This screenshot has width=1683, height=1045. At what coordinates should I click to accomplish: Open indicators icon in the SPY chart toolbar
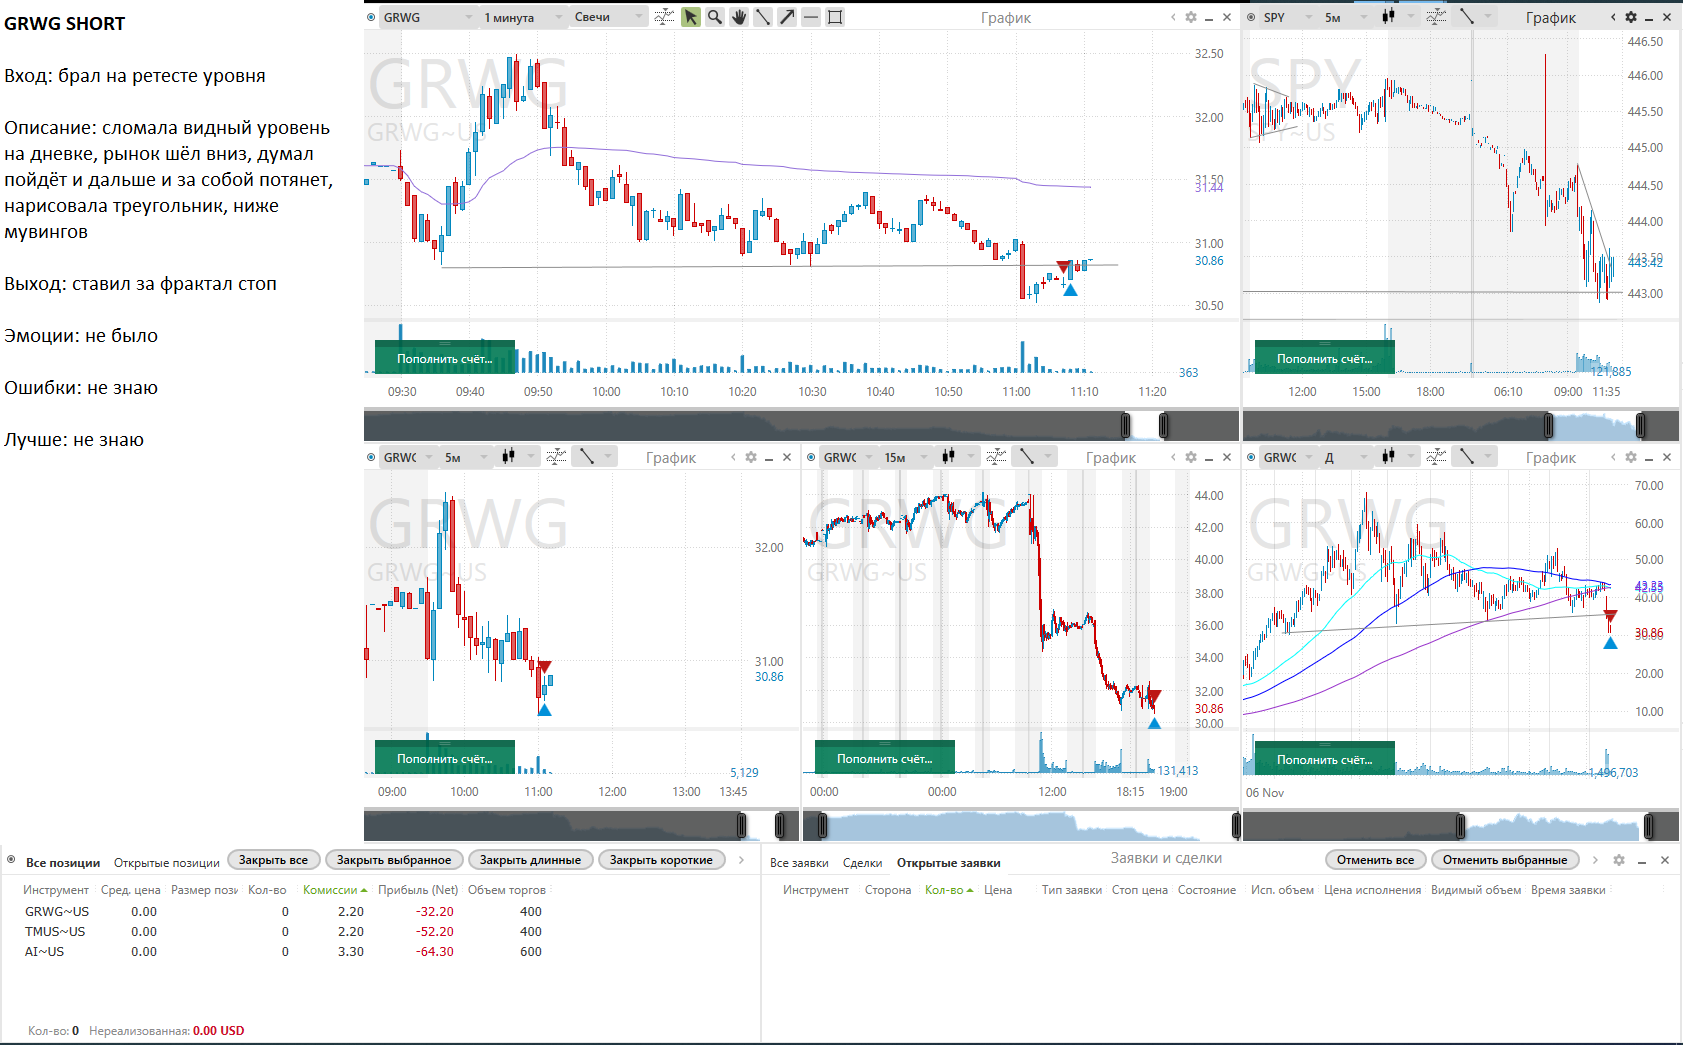[x=1436, y=17]
